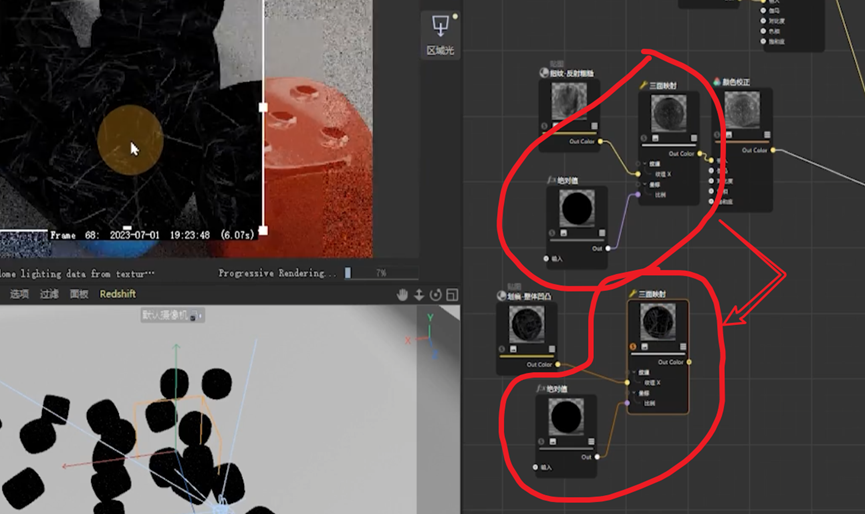This screenshot has height=514, width=865.
Task: Click the Out Color port of 颜色校正 node
Action: click(775, 151)
